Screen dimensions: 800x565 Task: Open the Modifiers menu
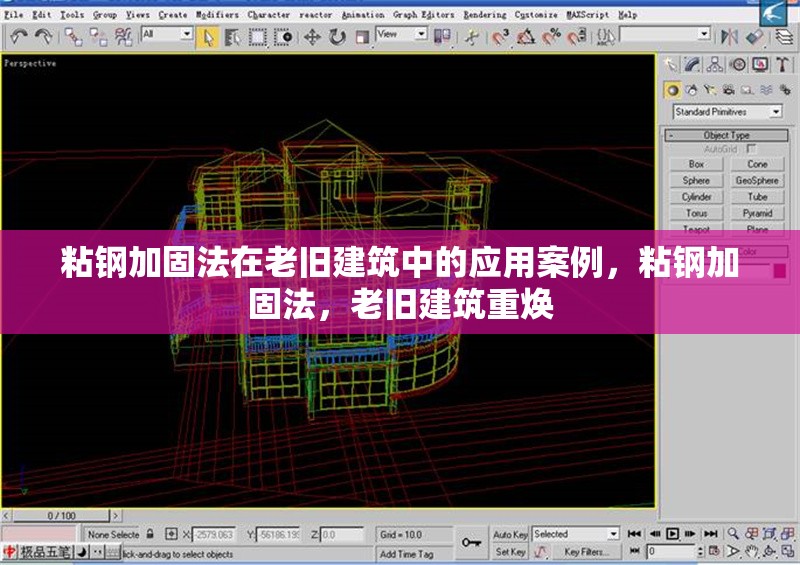(x=217, y=15)
